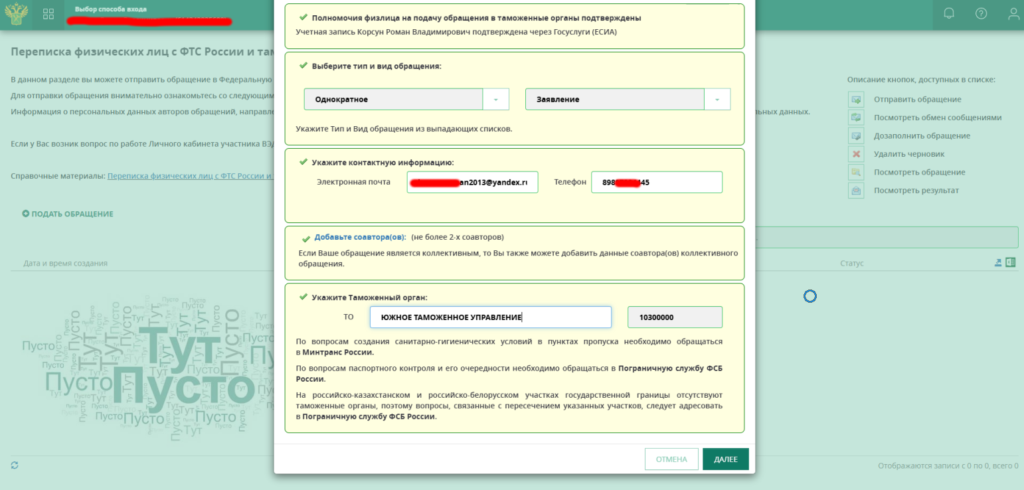The image size is (1024, 490).
Task: Click the 'Добавьте соавтора(ов)' link
Action: [360, 237]
